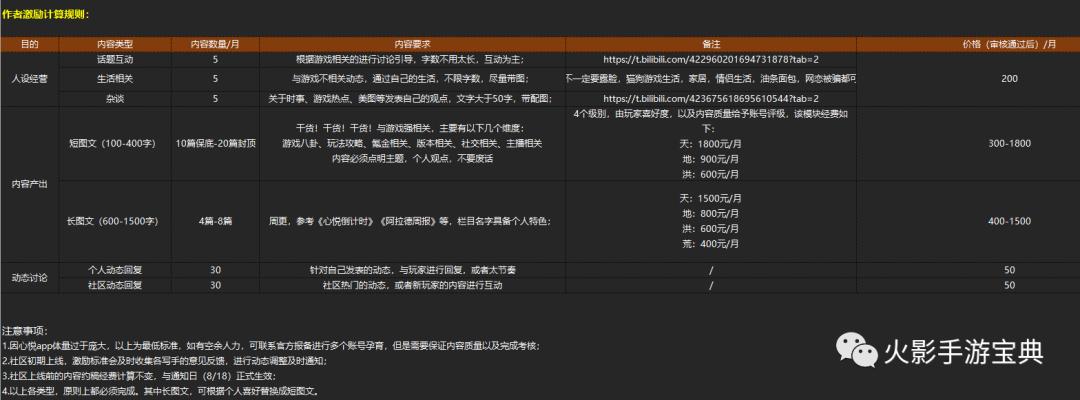Select the 4个级别 rating explanation in 备注
1080x400 pixels.
tap(711, 121)
